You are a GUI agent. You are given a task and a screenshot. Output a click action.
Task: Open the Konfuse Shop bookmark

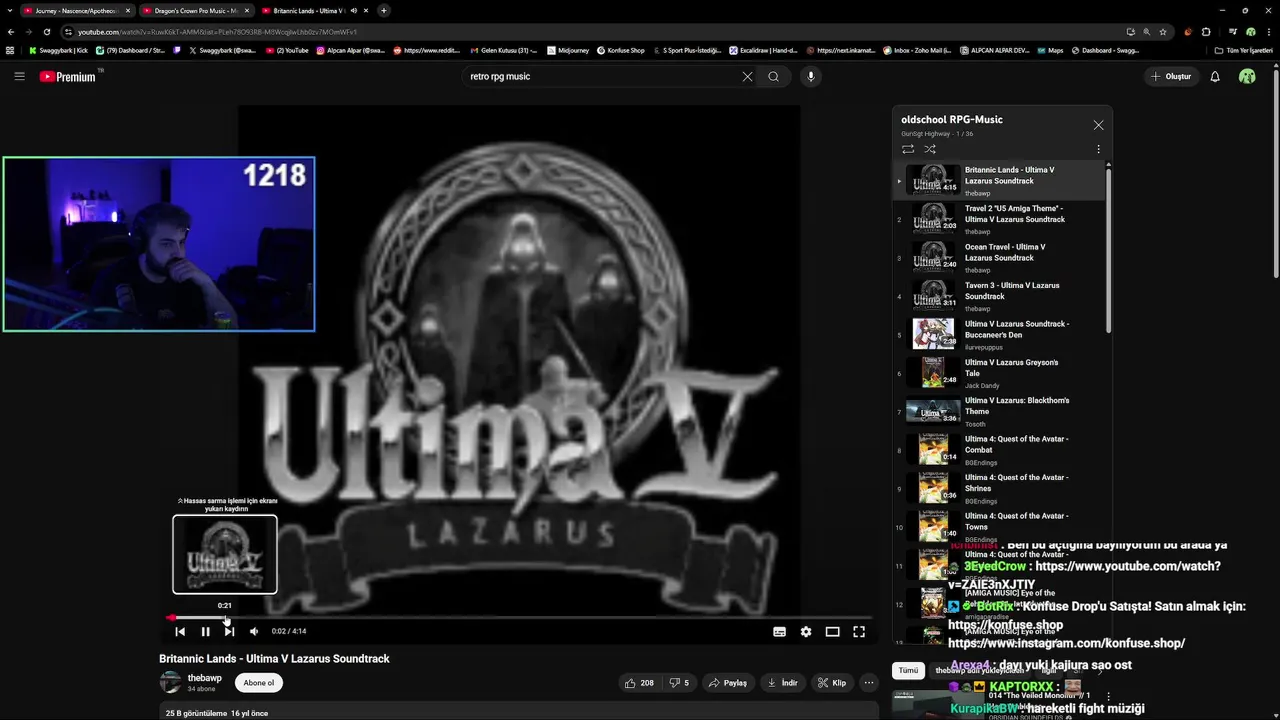(621, 50)
